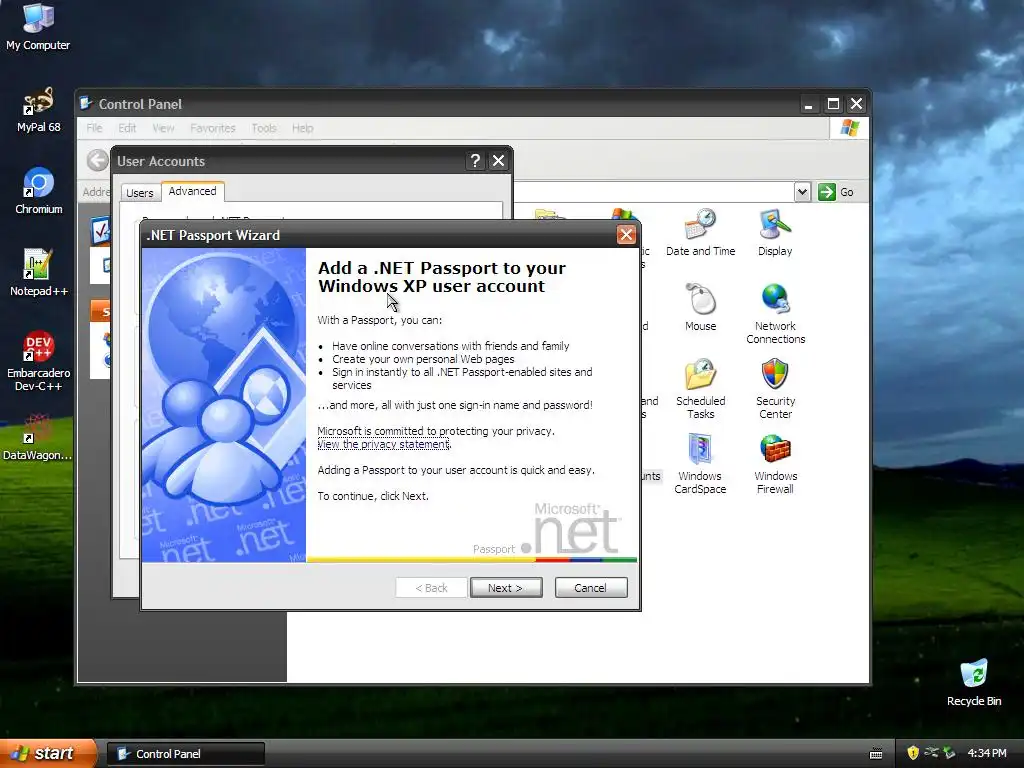
Task: Open the View menu in Control Panel
Action: (163, 128)
